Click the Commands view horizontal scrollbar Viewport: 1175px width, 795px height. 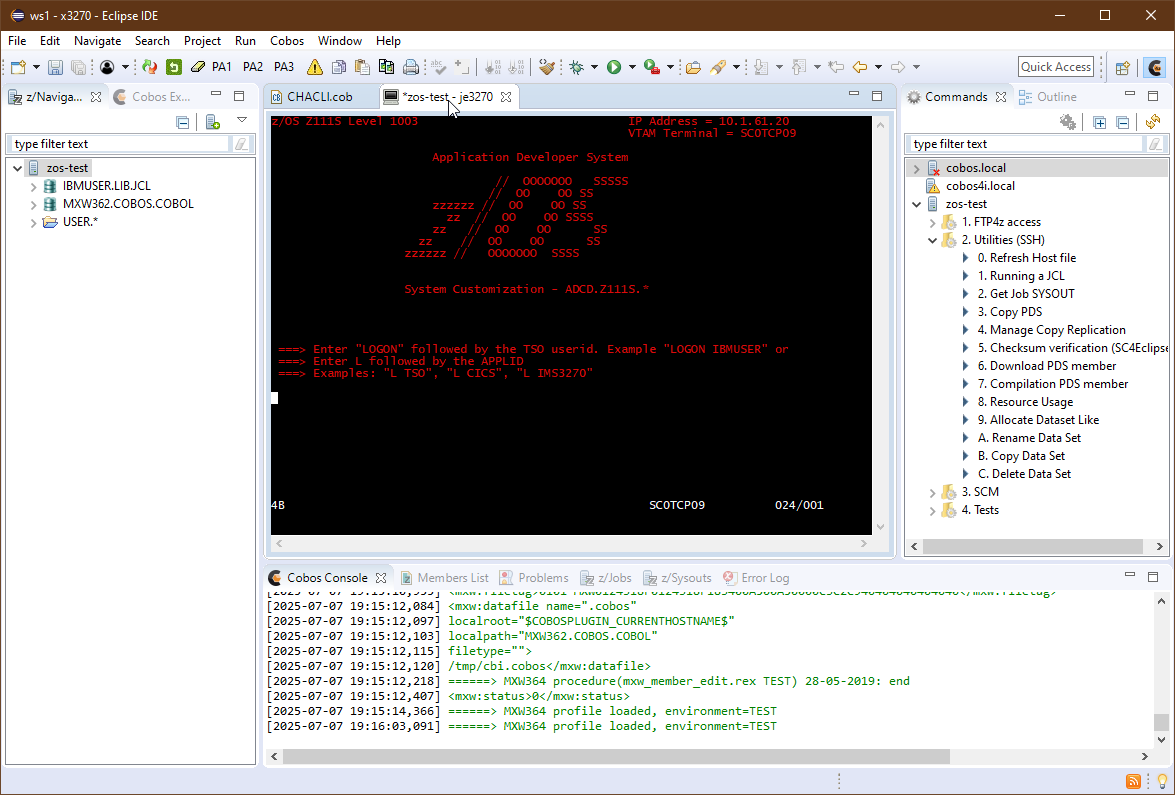tap(1032, 546)
